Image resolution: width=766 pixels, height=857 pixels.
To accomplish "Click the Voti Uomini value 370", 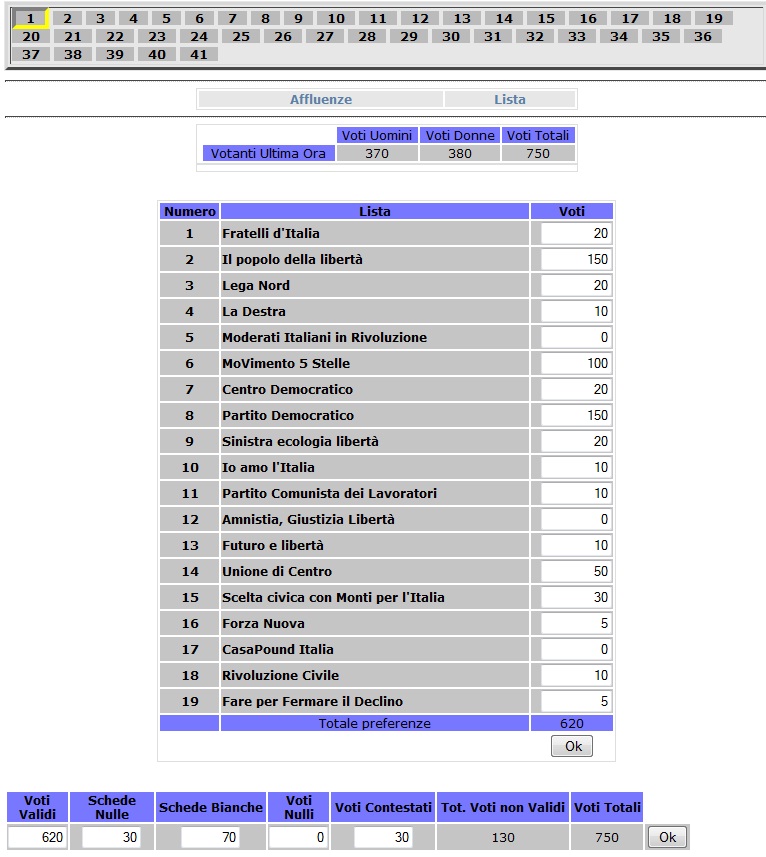I will pos(377,154).
